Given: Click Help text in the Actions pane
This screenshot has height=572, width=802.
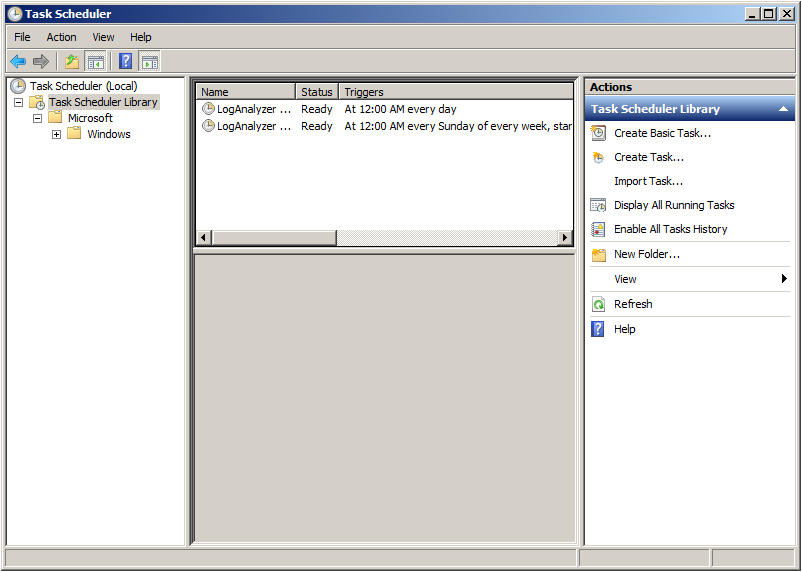Looking at the screenshot, I should coord(625,329).
